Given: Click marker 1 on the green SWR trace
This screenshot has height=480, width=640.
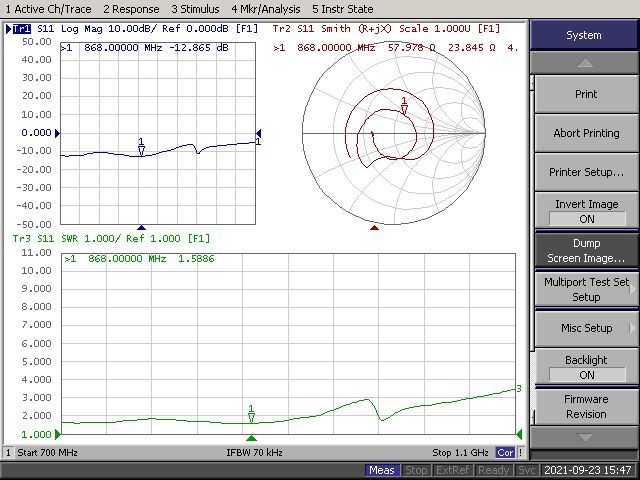Looking at the screenshot, I should tap(251, 415).
